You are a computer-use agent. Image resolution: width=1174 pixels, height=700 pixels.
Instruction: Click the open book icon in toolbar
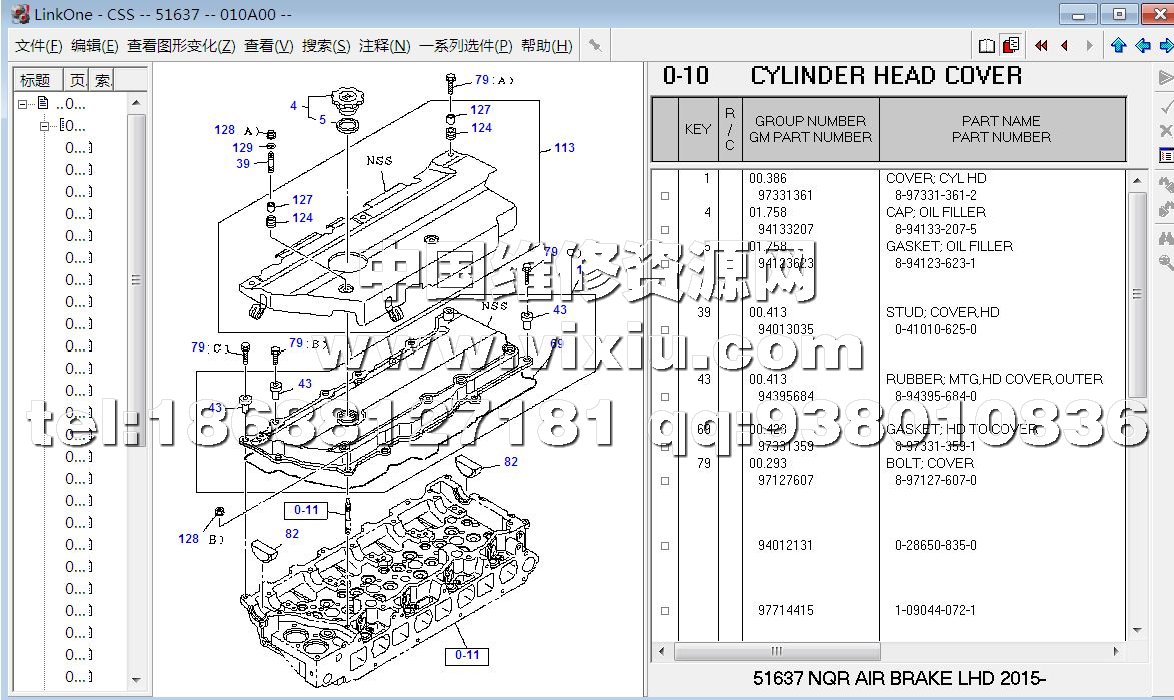pyautogui.click(x=987, y=46)
